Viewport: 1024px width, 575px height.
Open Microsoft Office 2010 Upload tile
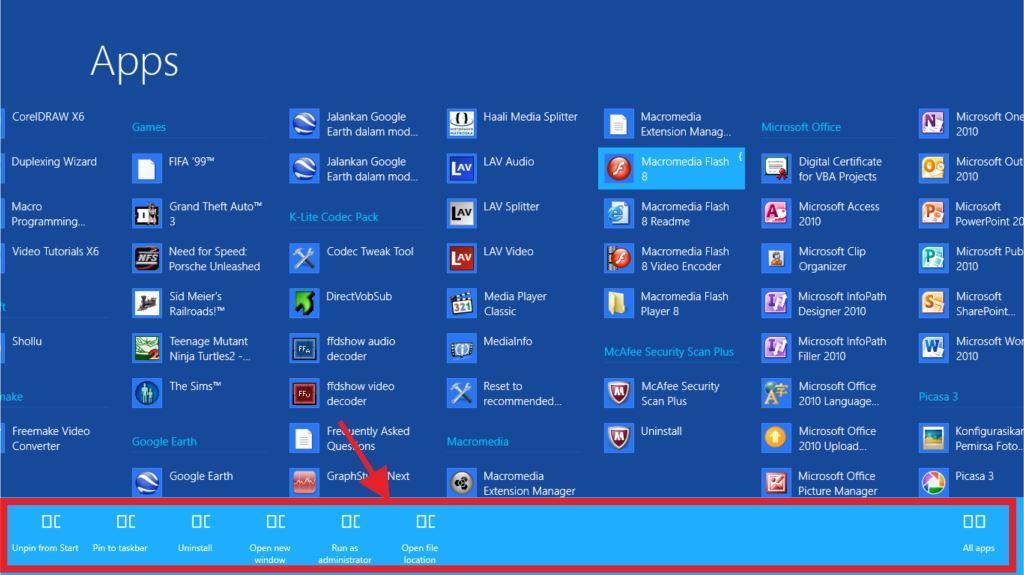[x=819, y=438]
